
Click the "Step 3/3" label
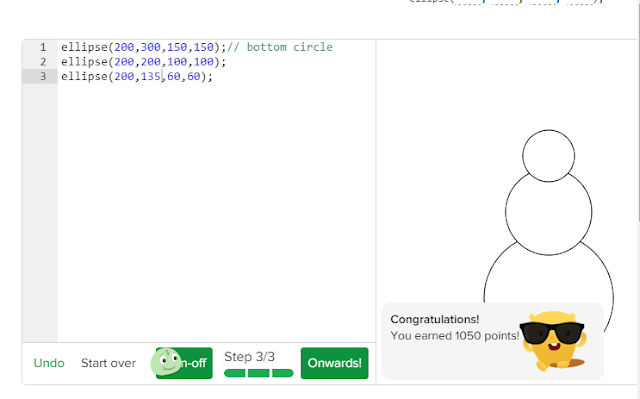[x=249, y=357]
